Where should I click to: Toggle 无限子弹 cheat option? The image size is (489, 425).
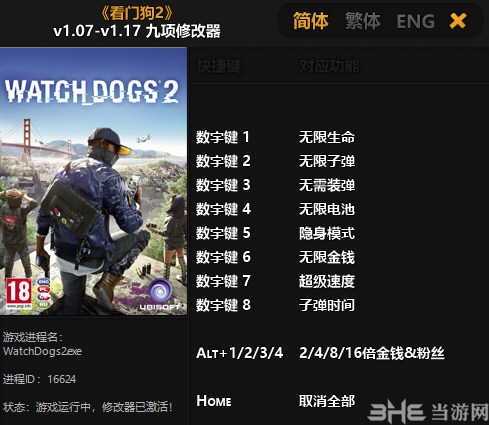pyautogui.click(x=327, y=161)
